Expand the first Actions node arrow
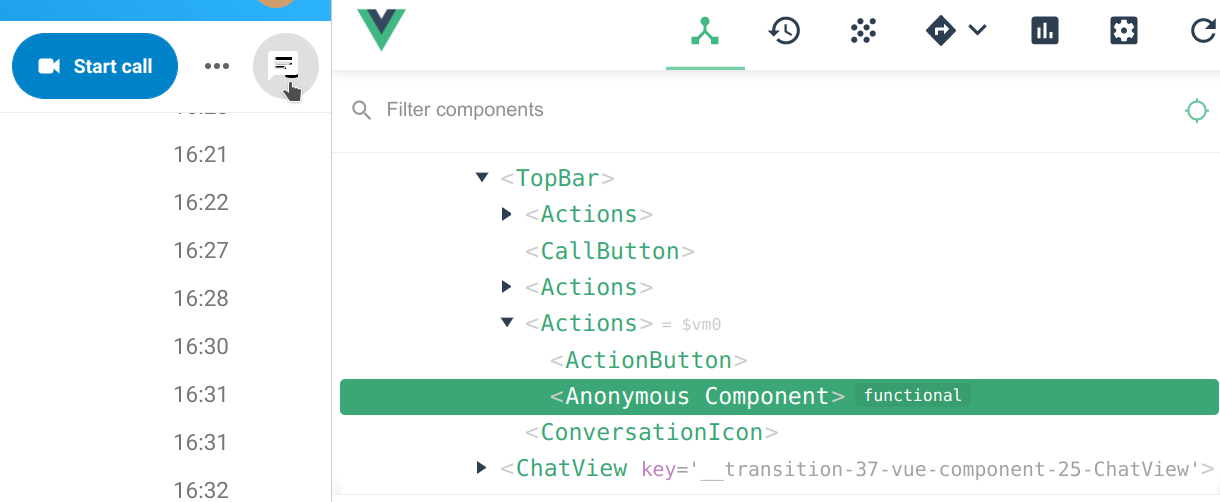The height and width of the screenshot is (502, 1220). click(x=507, y=214)
